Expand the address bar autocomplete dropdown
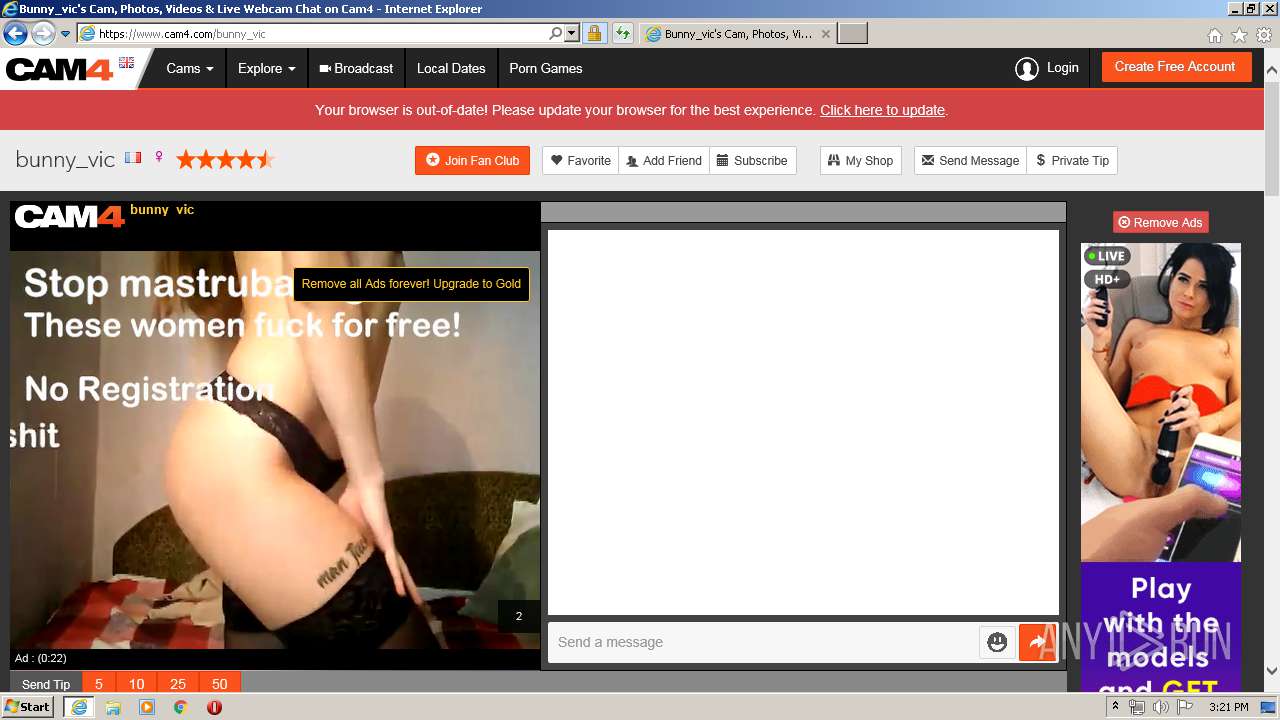The image size is (1280, 720). (572, 33)
